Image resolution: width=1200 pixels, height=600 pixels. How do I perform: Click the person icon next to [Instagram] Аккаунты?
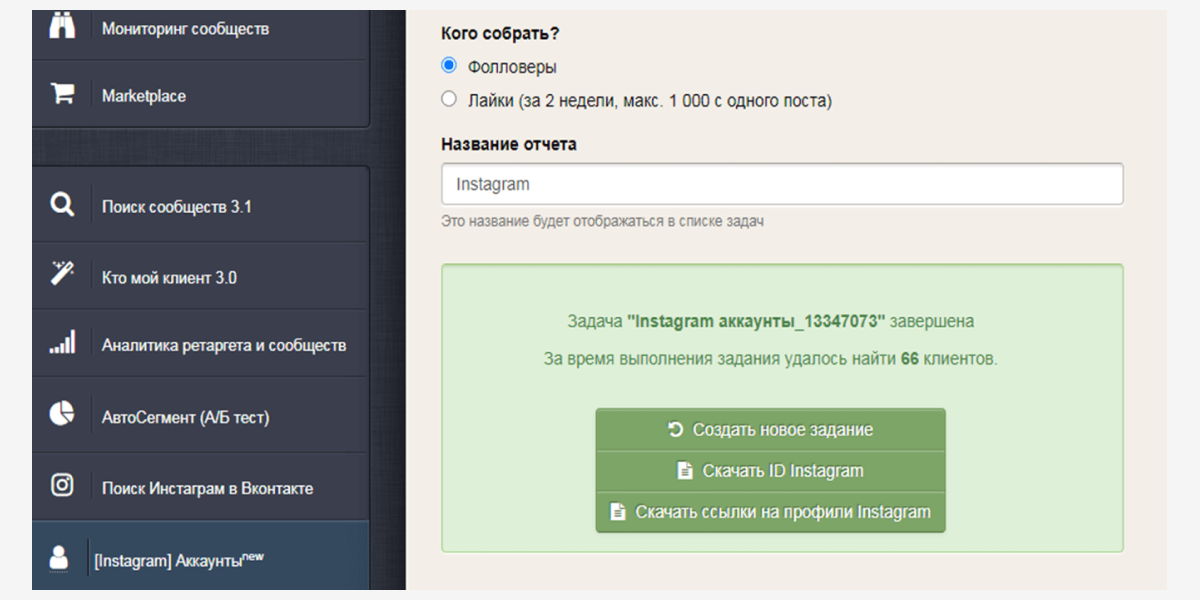coord(59,558)
